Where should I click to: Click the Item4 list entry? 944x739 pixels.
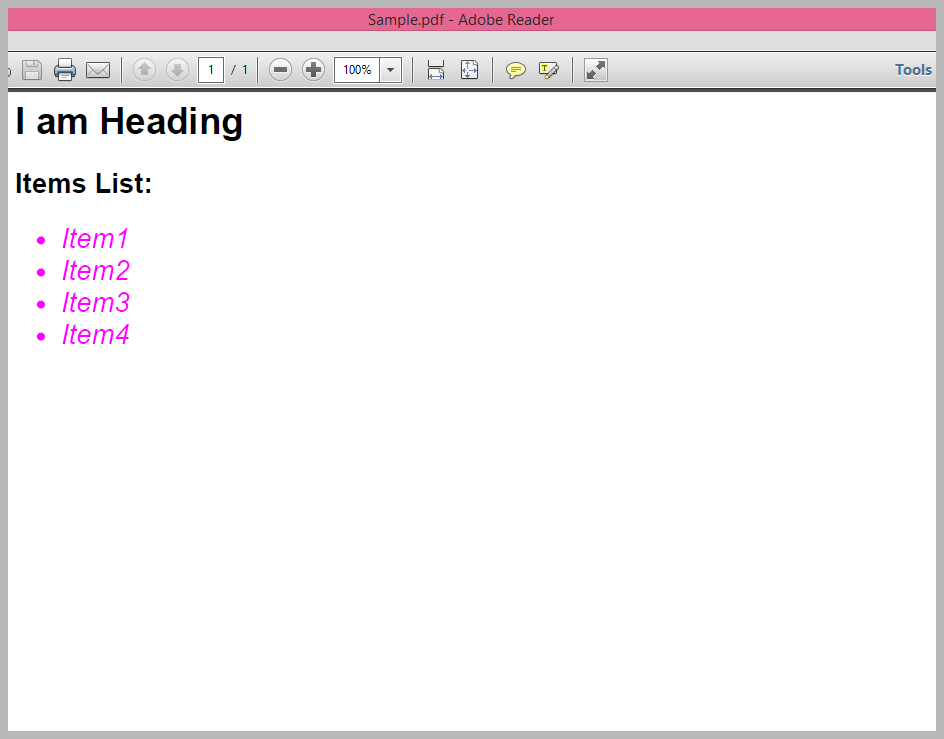[96, 335]
